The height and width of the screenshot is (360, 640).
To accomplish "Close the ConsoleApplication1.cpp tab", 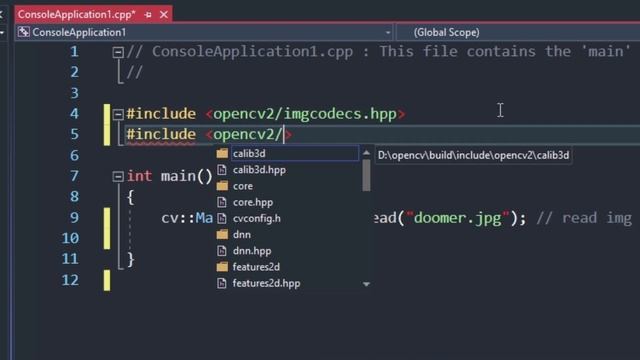I will [x=164, y=15].
